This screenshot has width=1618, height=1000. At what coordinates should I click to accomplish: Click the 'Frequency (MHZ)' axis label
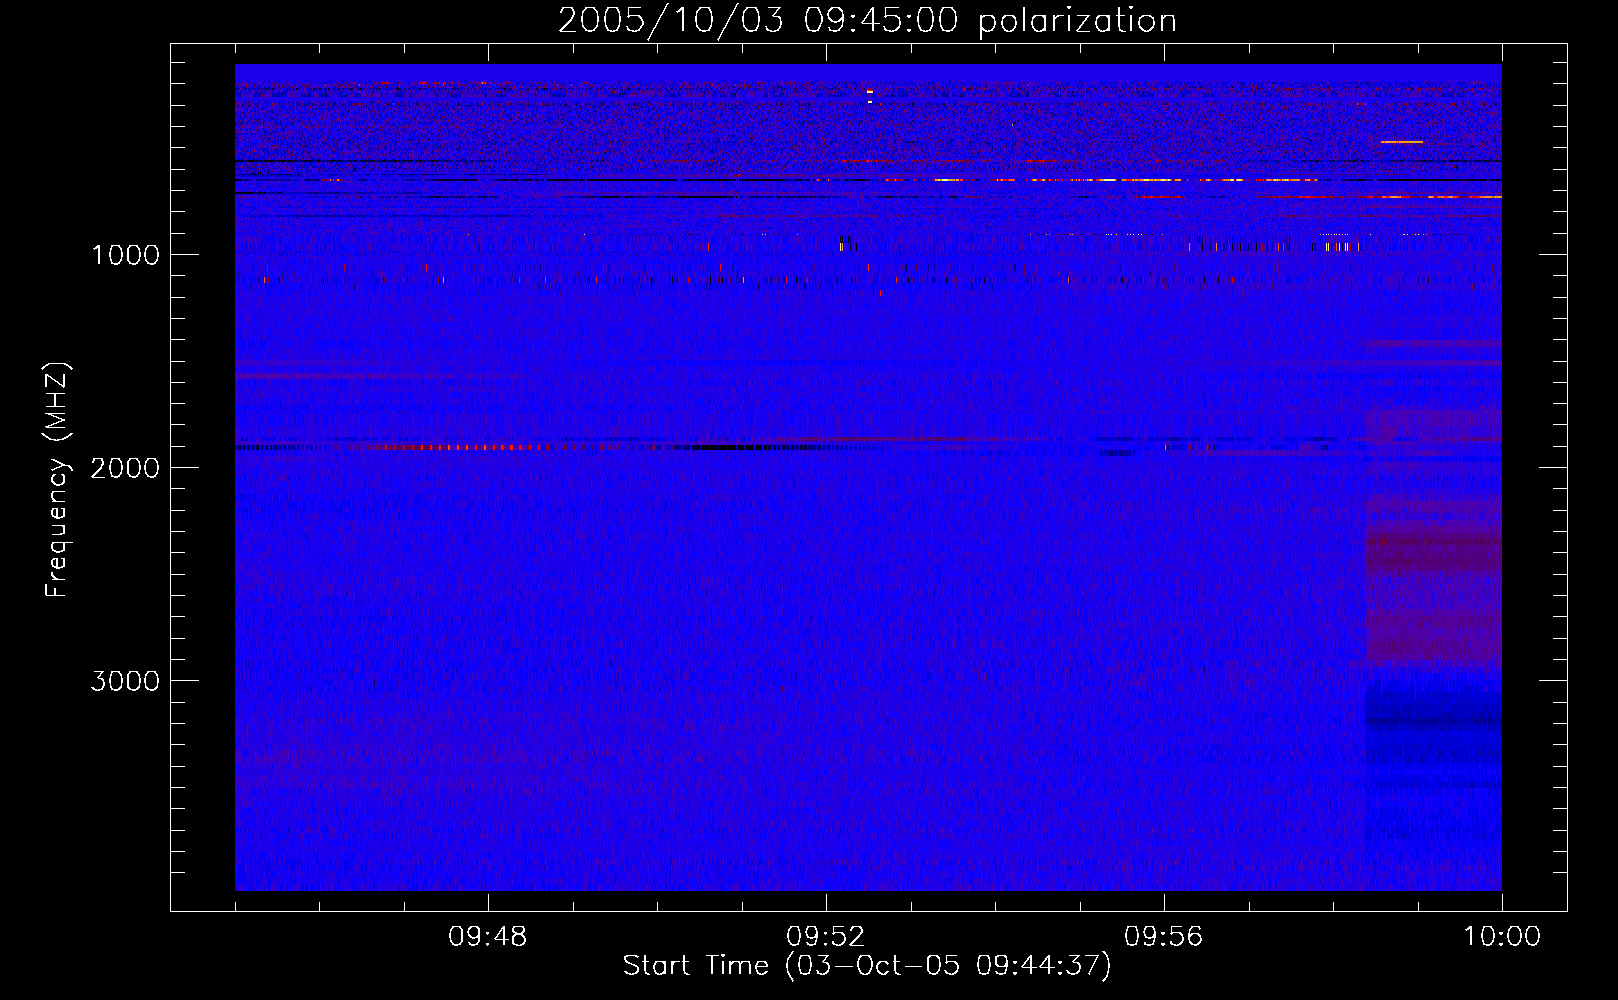click(57, 480)
